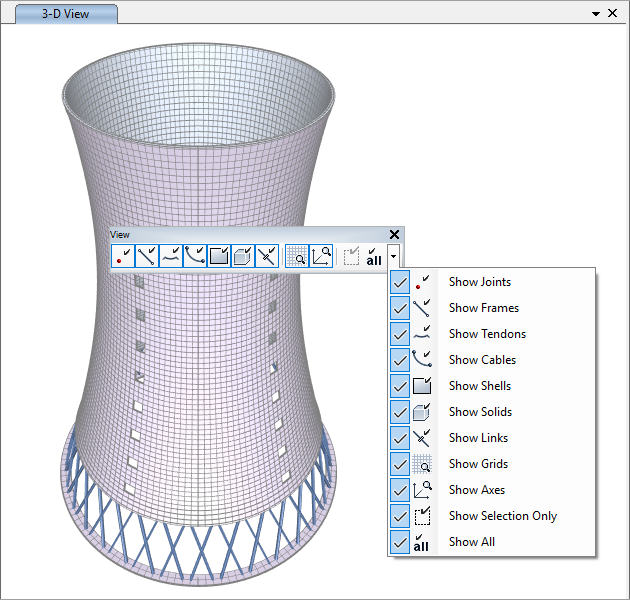Uncheck the Show Frames checkbox in menu

click(400, 308)
